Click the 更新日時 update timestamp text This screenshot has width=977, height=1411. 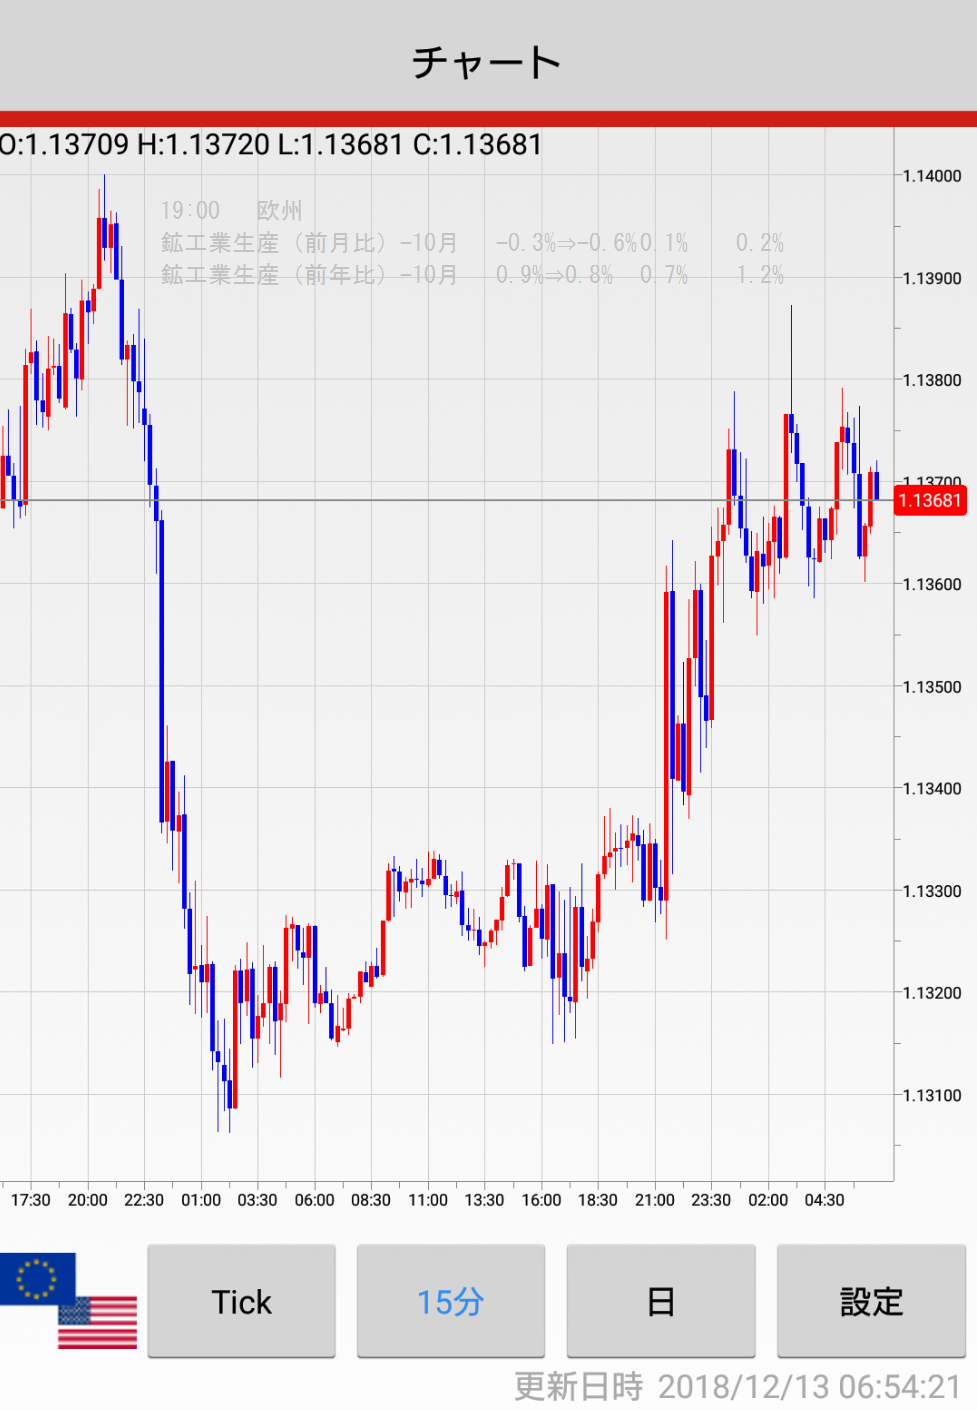pos(737,1387)
